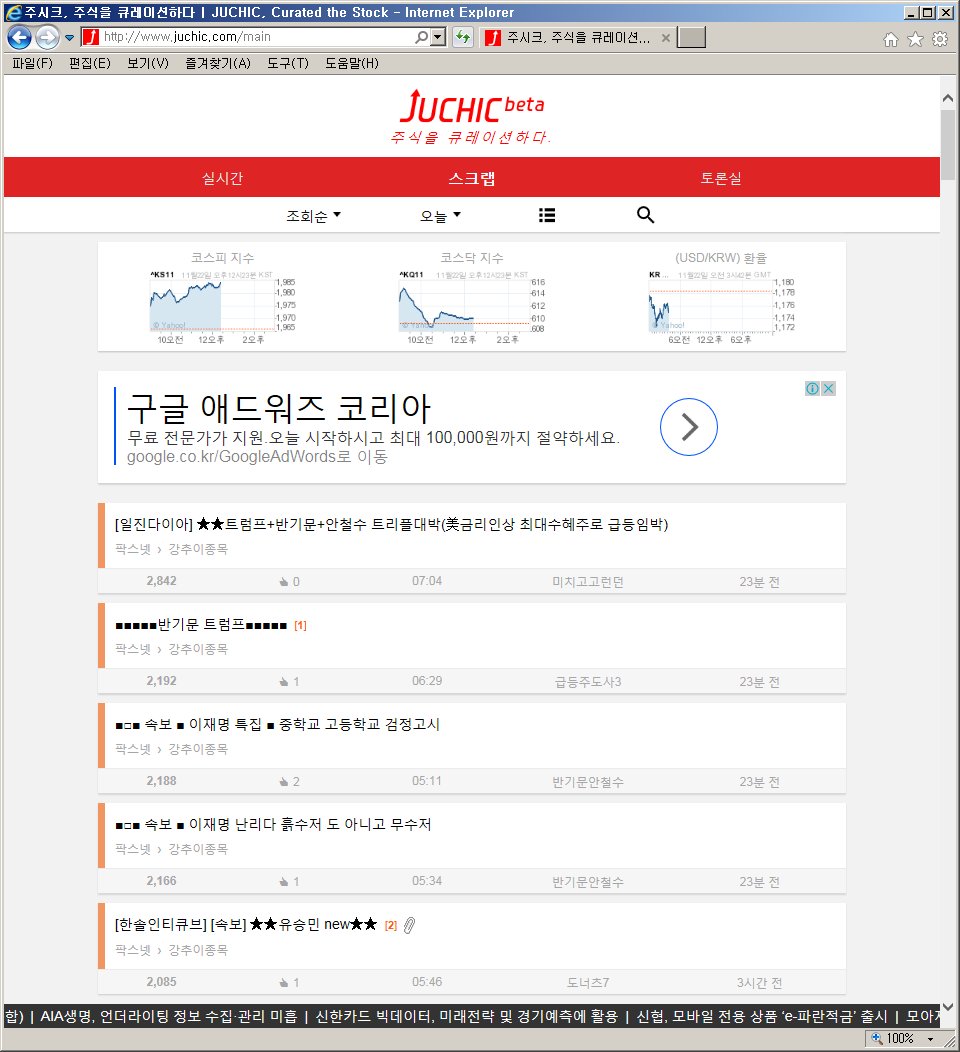Go forward with the browser forward arrow
The height and width of the screenshot is (1052, 960).
(x=47, y=38)
